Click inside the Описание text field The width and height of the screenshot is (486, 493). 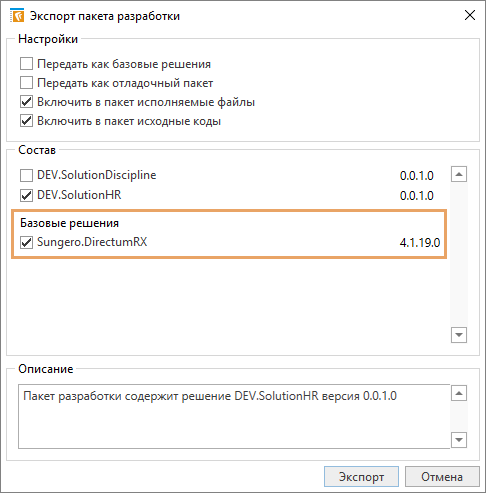click(x=234, y=417)
